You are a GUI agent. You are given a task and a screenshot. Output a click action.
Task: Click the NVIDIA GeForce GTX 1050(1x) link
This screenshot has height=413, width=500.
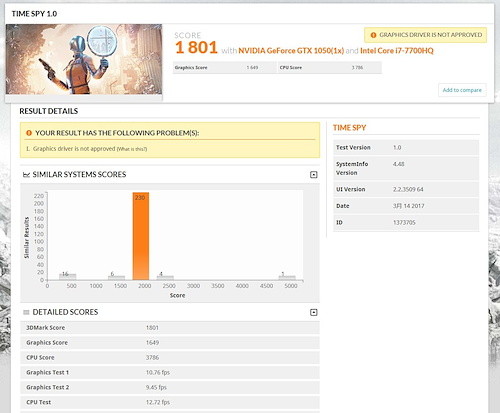[291, 51]
